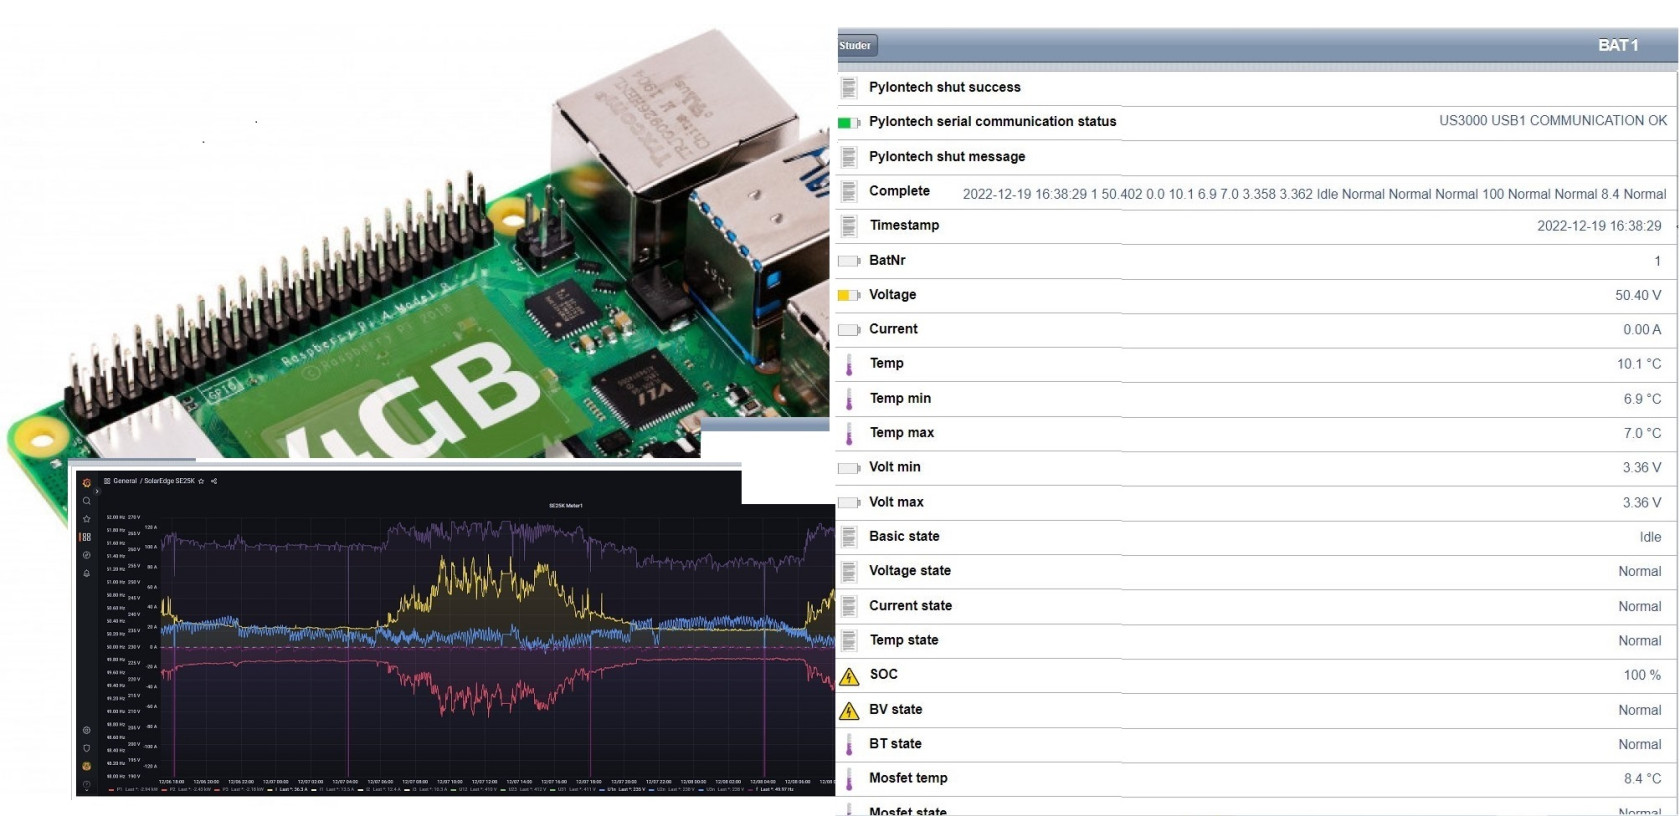
Task: Open Grafana search magnifier icon
Action: (87, 501)
